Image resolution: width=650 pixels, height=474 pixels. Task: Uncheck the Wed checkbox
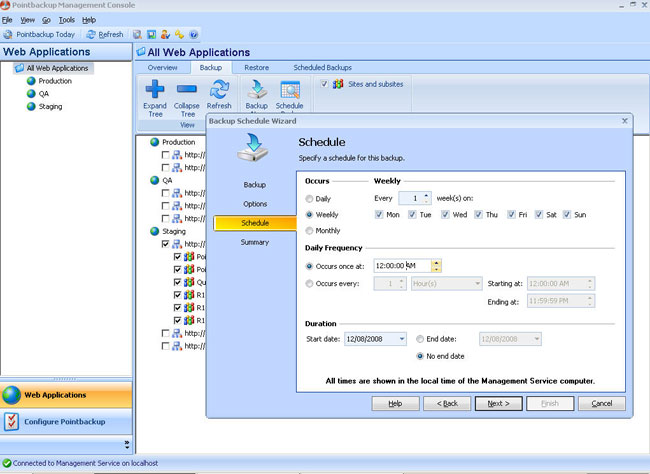445,214
